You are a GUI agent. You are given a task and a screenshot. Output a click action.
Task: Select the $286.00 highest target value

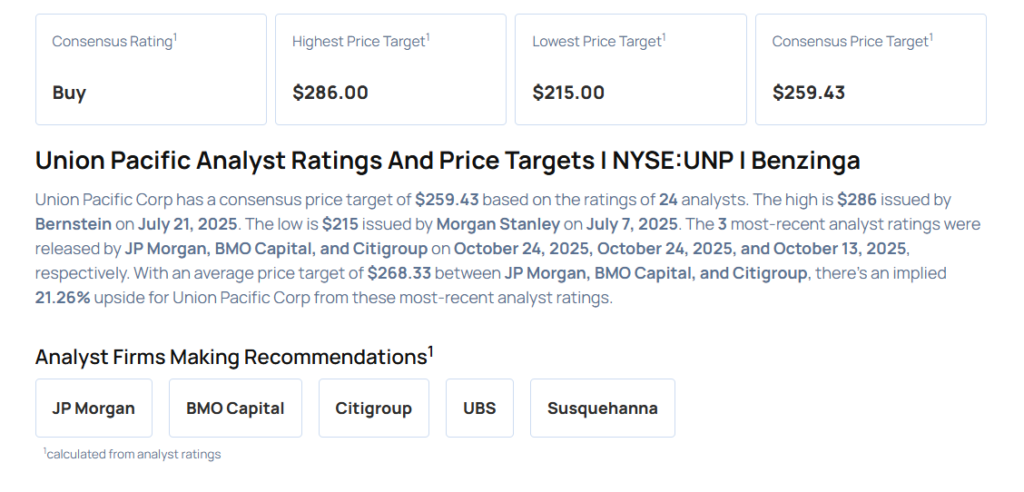pos(330,93)
